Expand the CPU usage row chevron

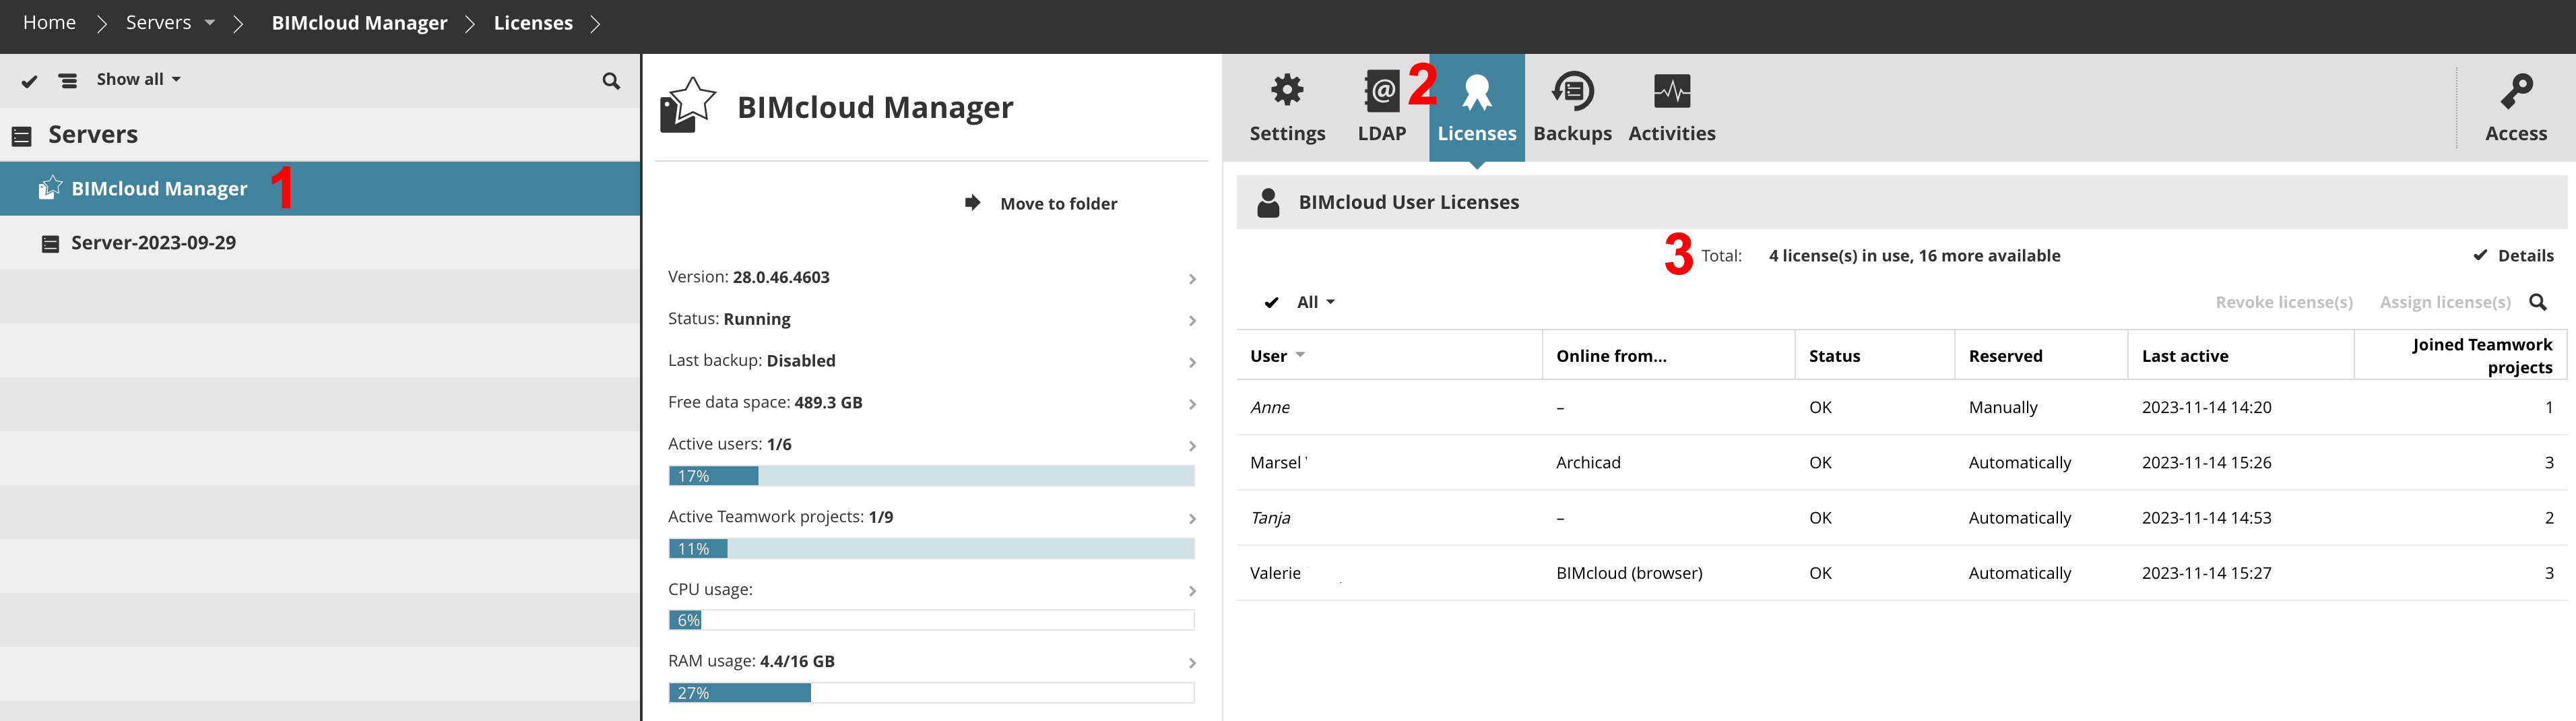[x=1192, y=591]
